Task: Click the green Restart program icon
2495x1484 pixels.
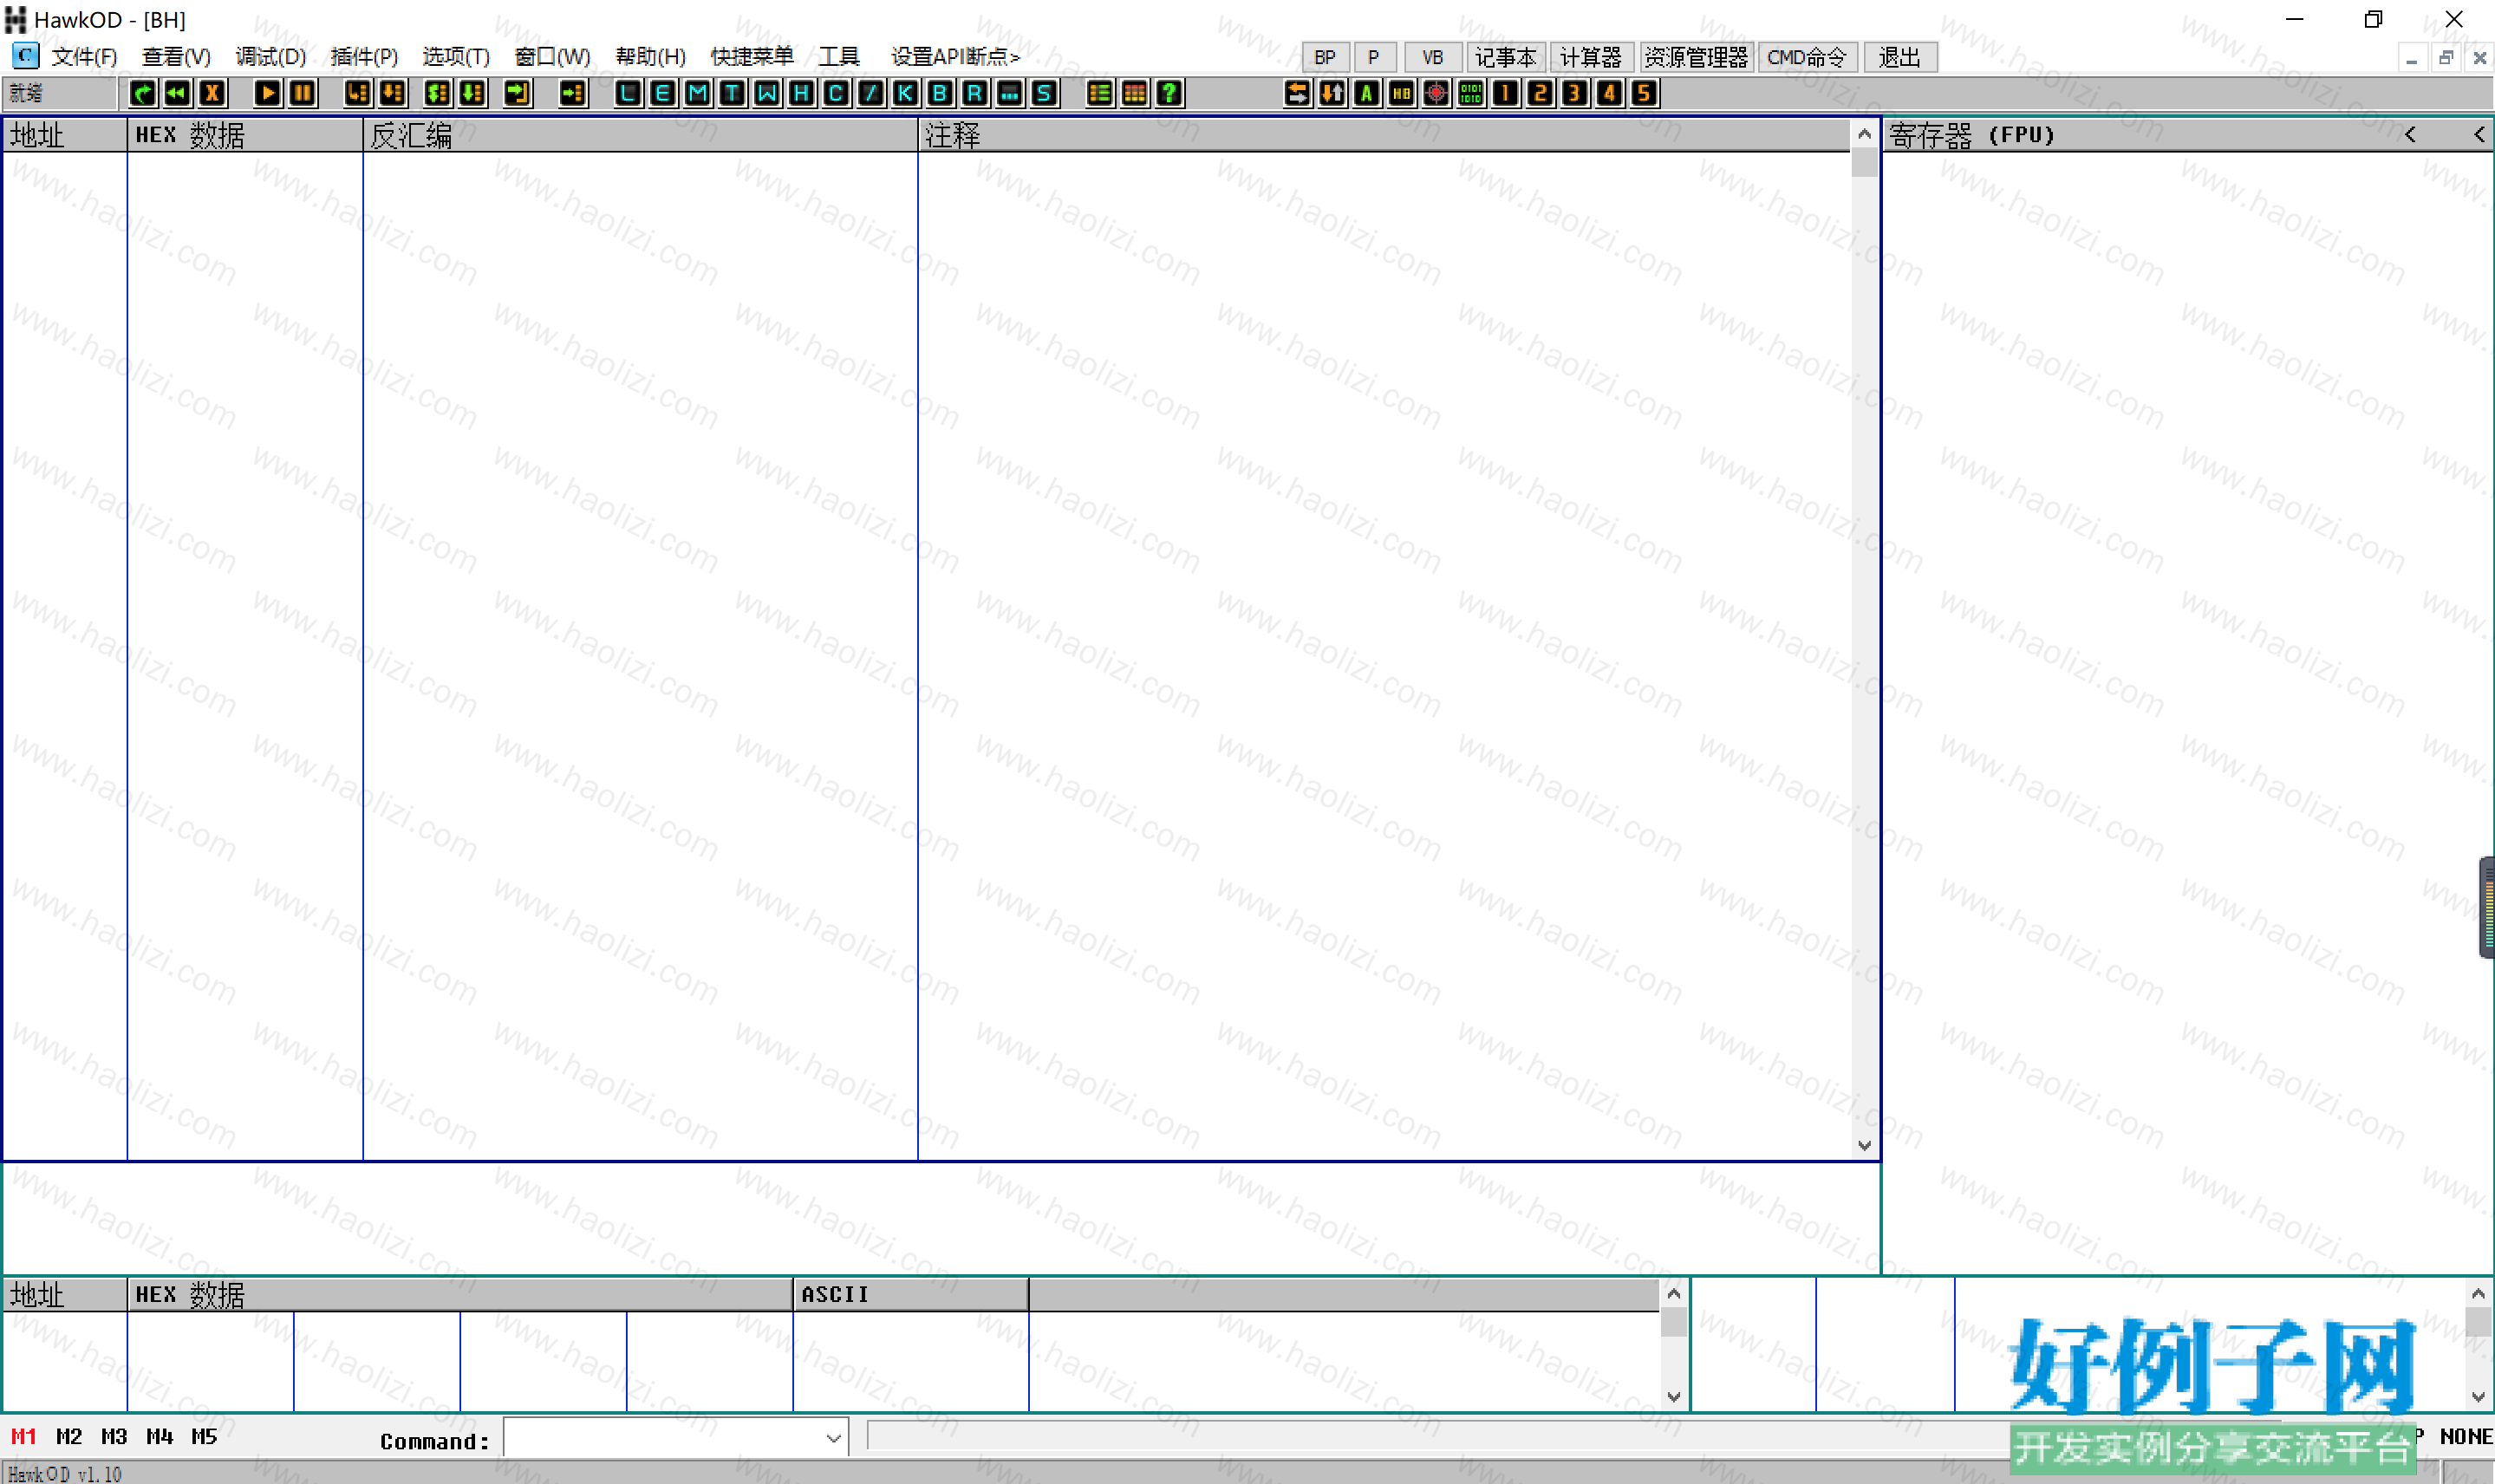Action: coord(143,94)
